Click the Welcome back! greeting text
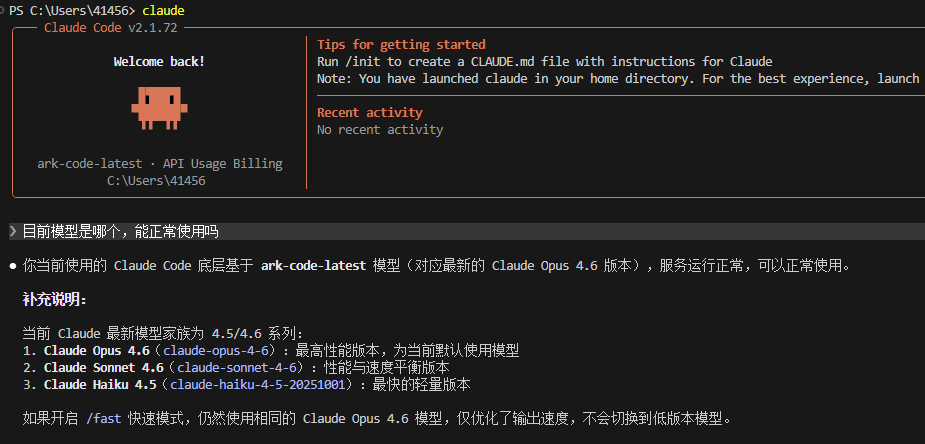The height and width of the screenshot is (444, 925). 159,62
